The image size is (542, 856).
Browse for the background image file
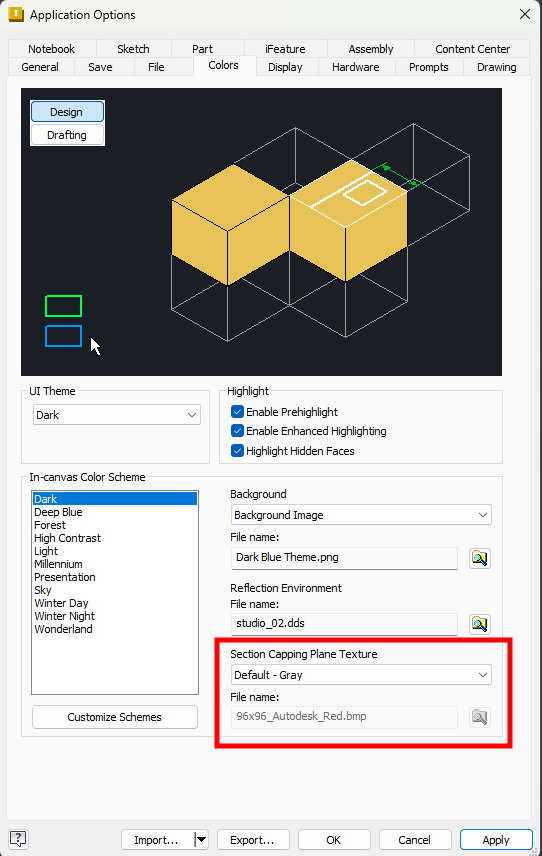click(x=480, y=558)
